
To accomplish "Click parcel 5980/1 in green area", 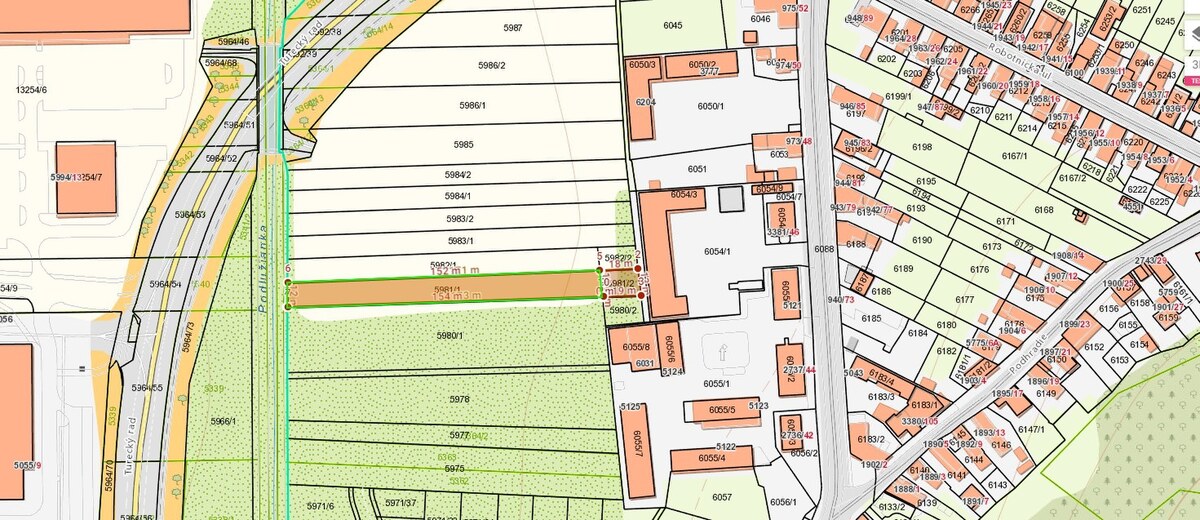I will click(448, 335).
